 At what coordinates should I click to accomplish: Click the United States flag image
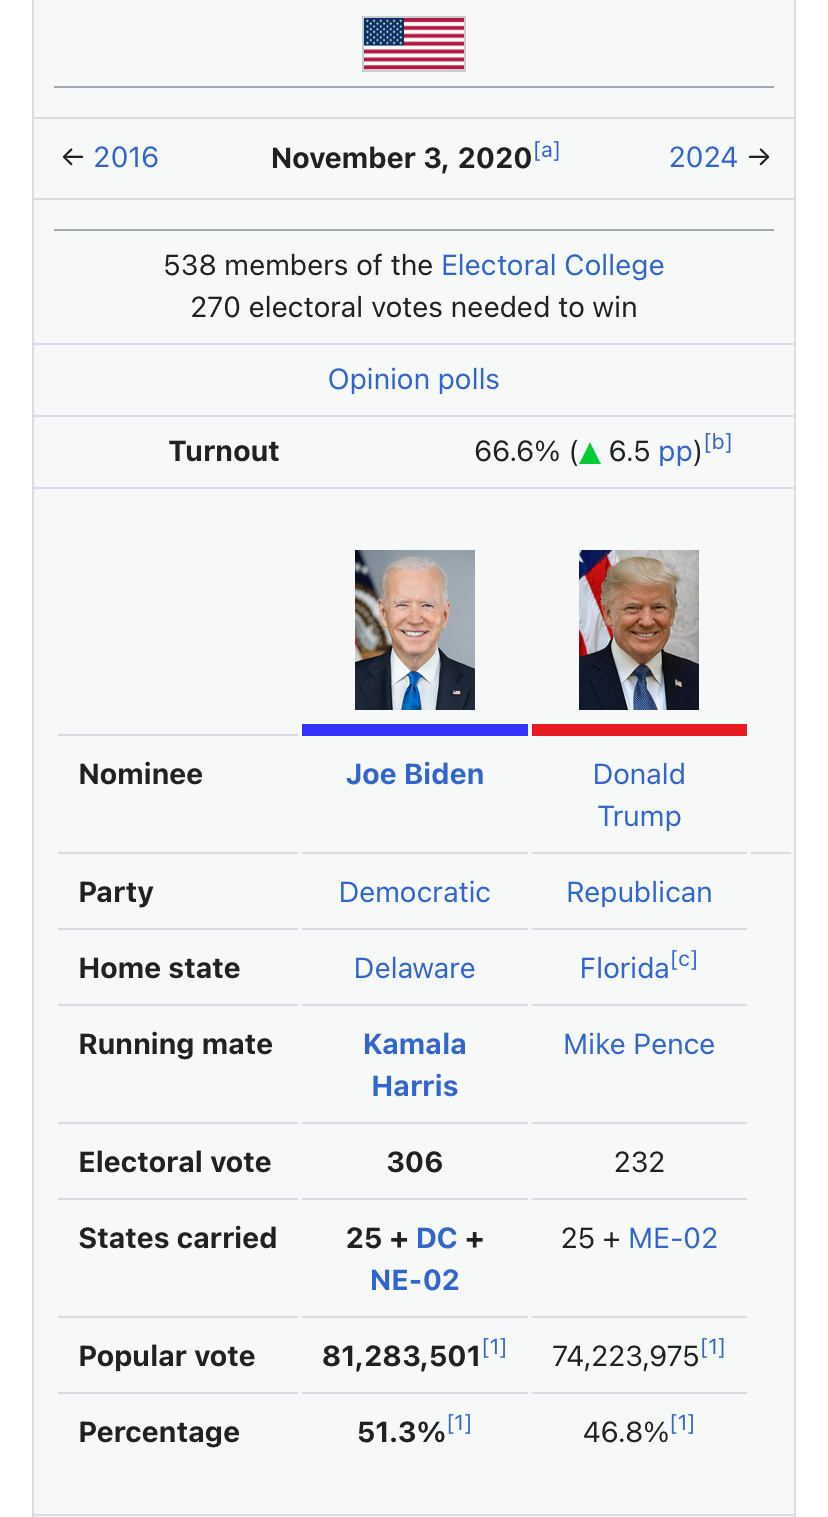[x=414, y=44]
